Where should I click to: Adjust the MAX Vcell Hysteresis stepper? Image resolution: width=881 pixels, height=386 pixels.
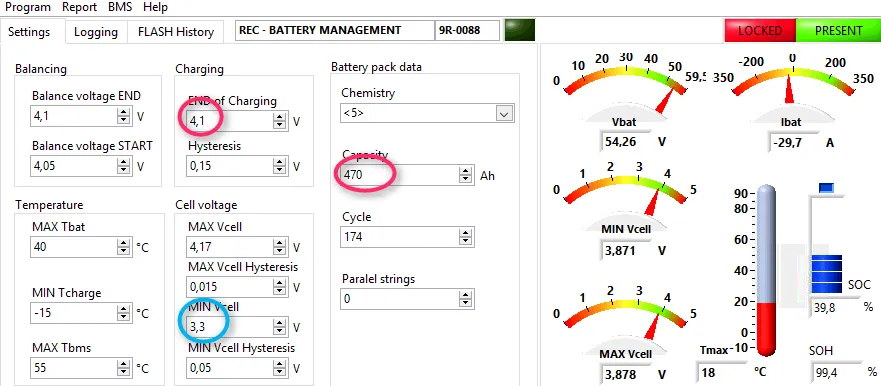click(x=280, y=287)
